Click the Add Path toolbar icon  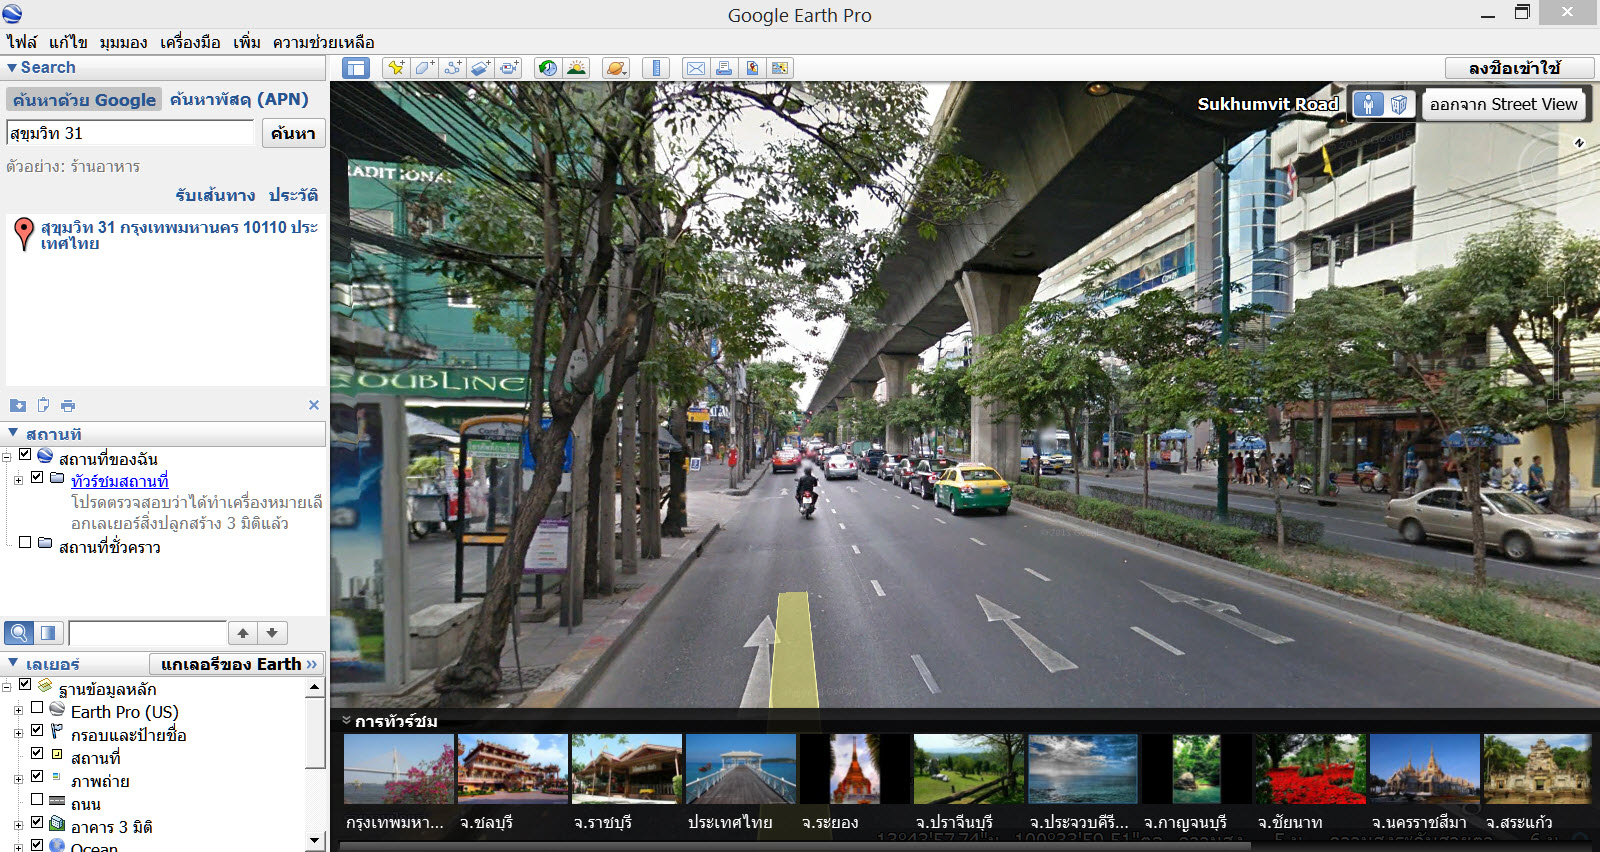[453, 68]
